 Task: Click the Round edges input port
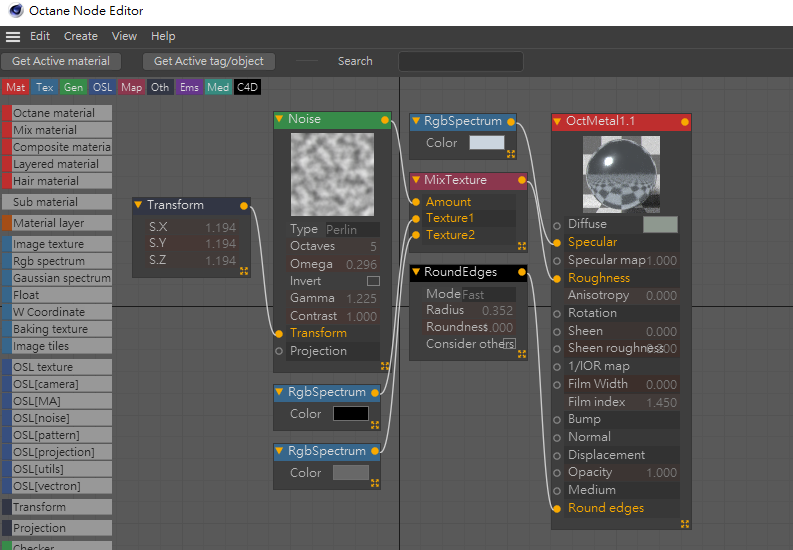557,509
